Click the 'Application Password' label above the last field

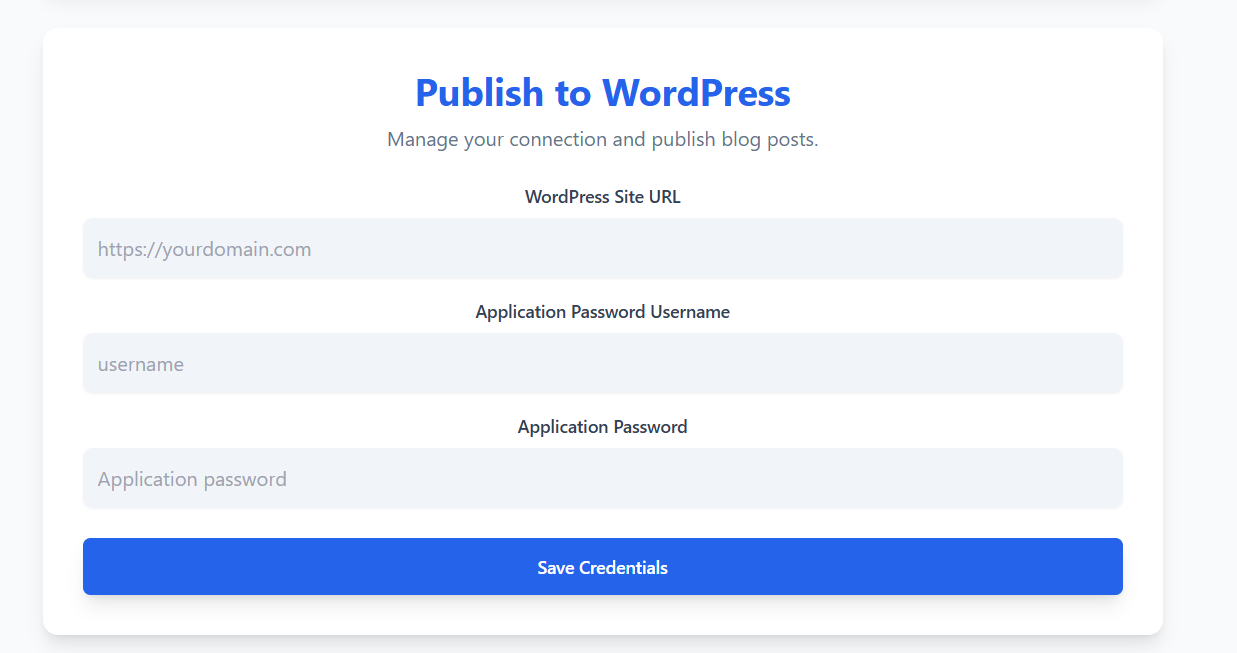(x=602, y=427)
